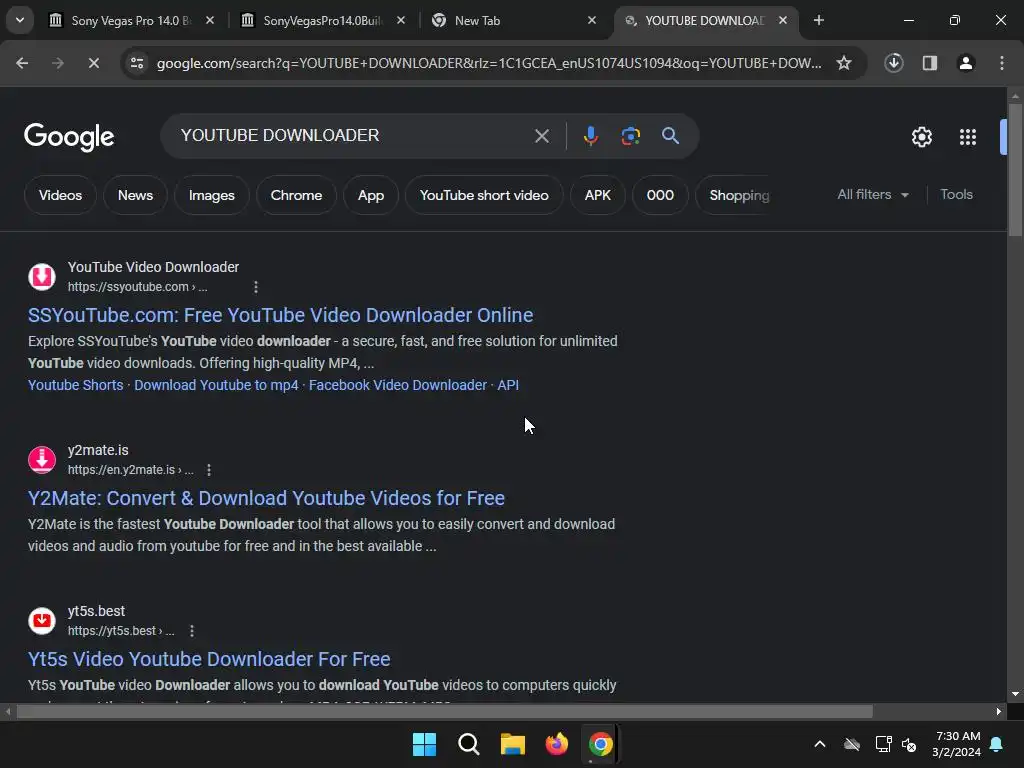1024x768 pixels.
Task: Toggle the Chrome side panel
Action: 929,63
